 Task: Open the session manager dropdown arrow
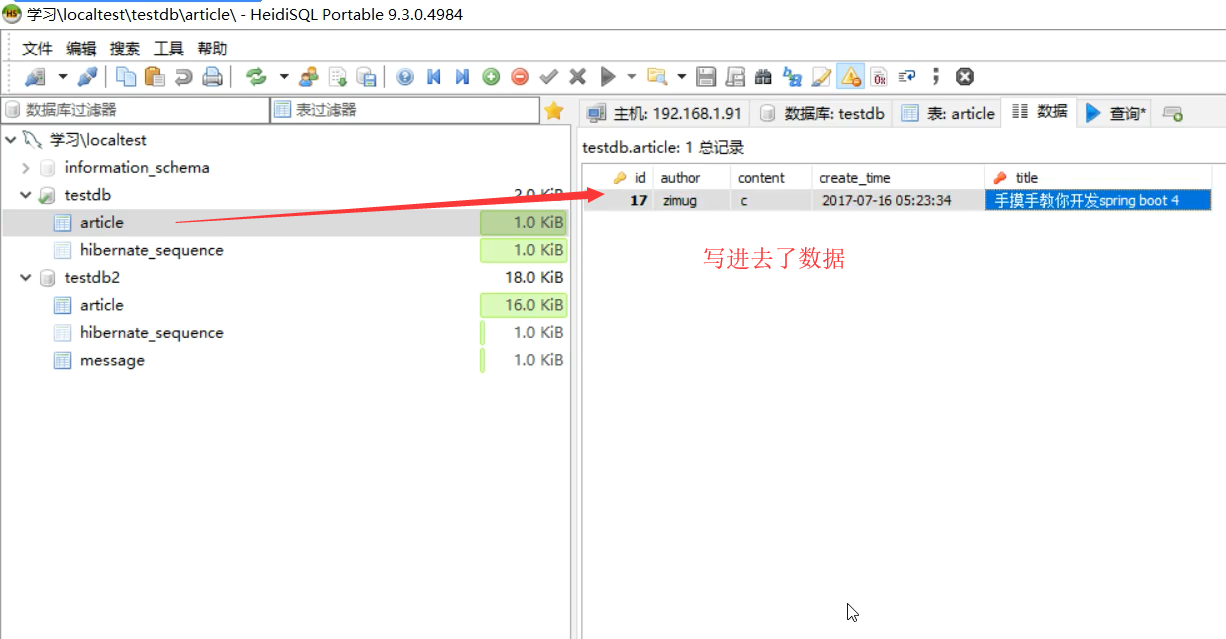tap(62, 77)
